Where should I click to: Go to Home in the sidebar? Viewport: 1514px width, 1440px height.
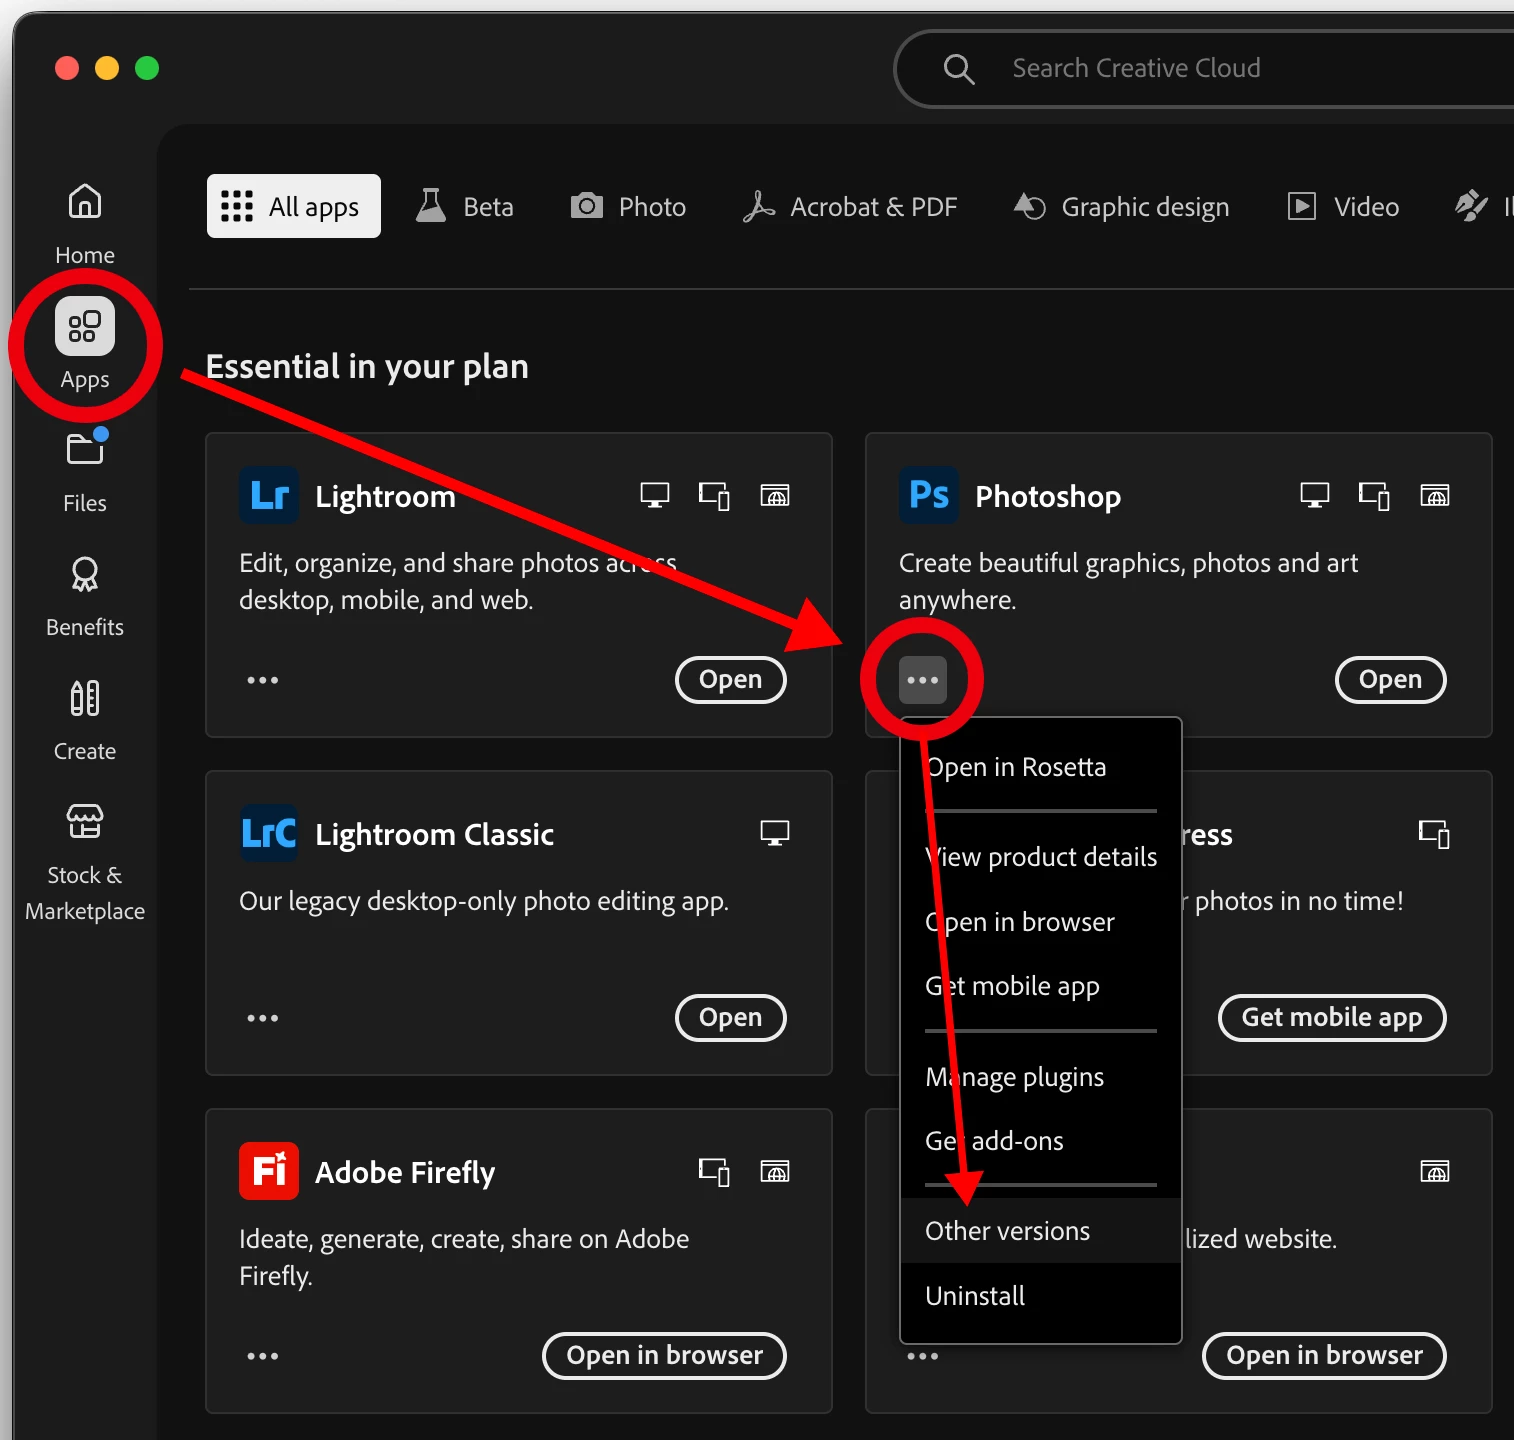point(85,225)
